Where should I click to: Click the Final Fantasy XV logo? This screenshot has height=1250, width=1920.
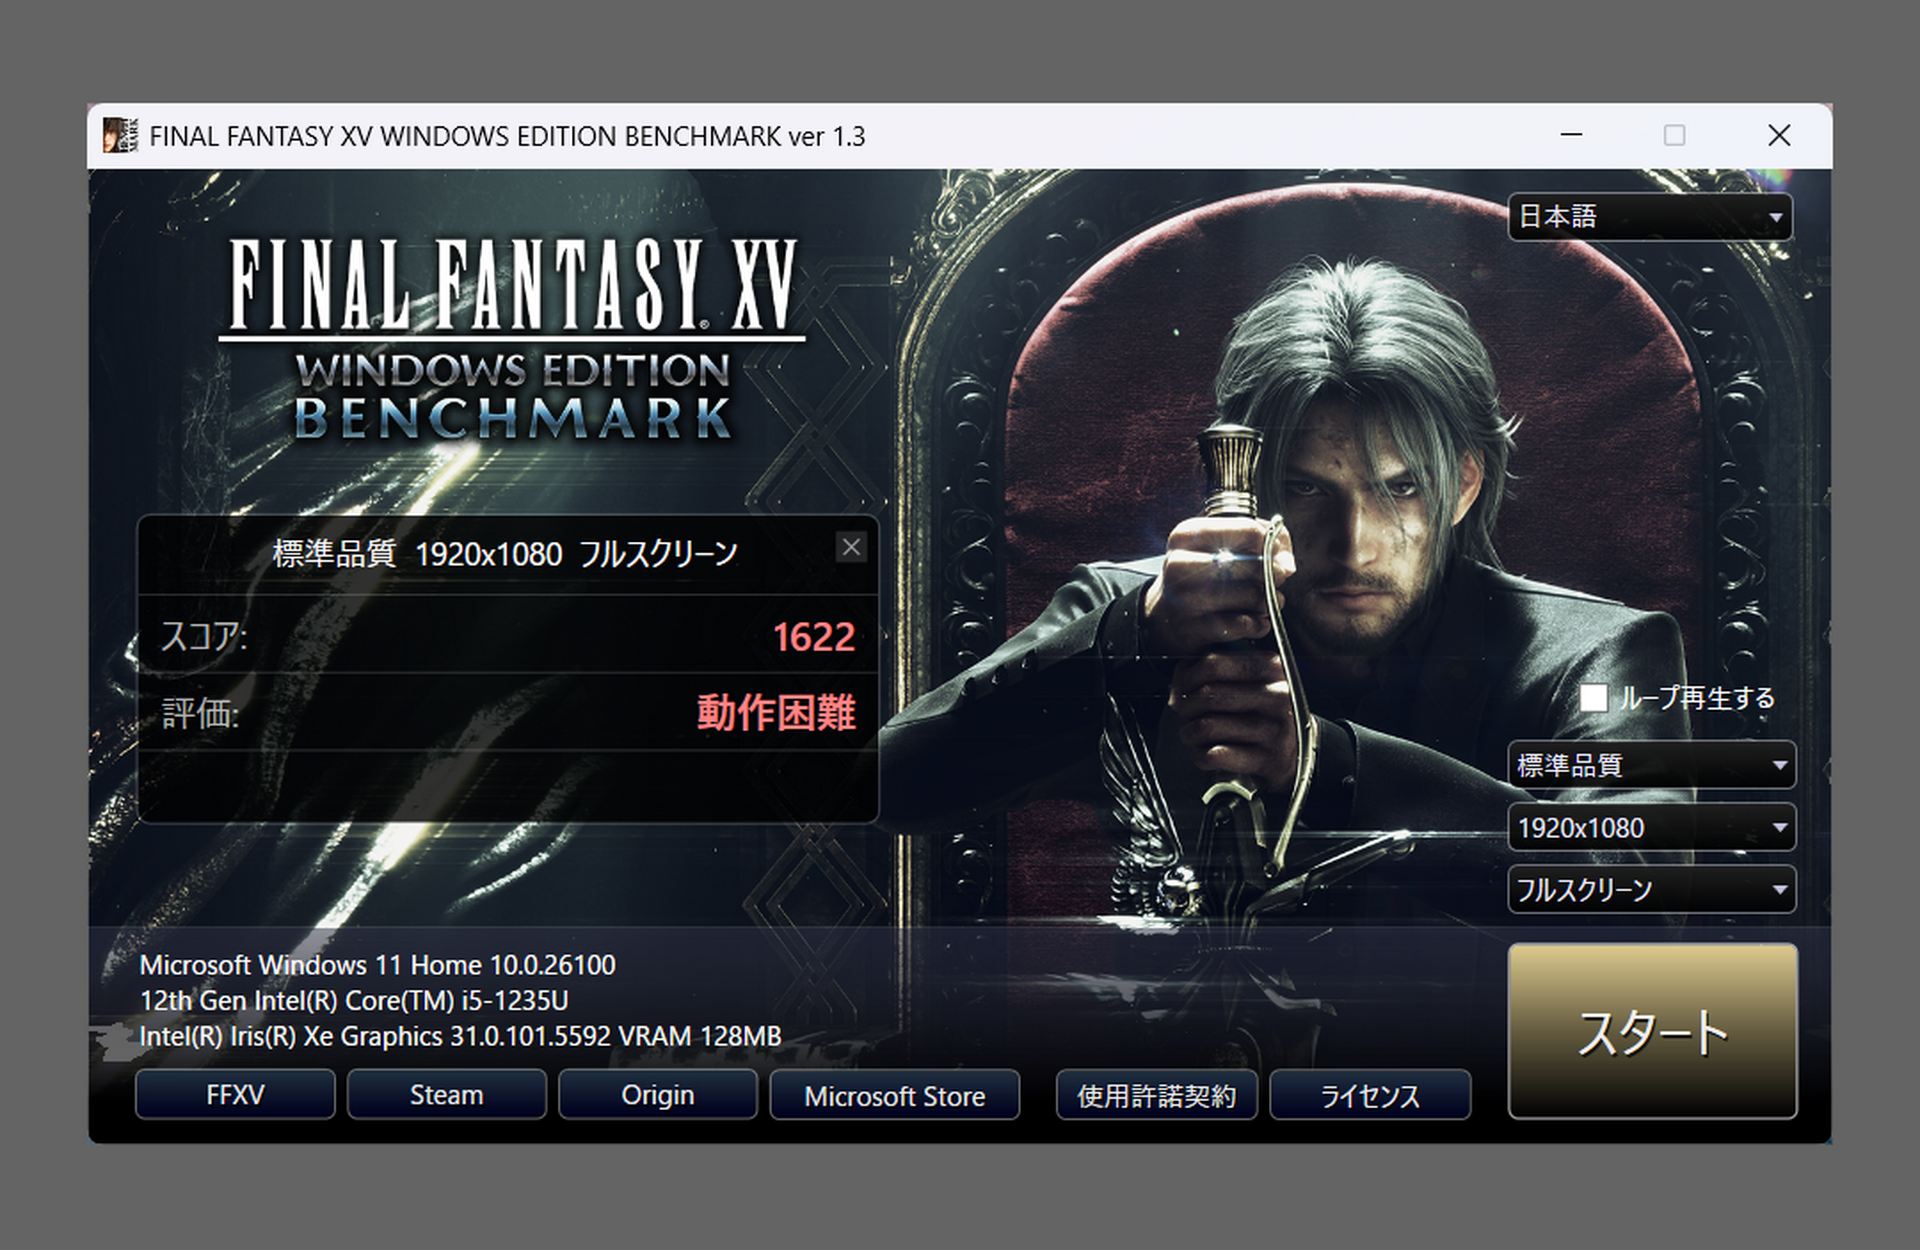point(512,286)
